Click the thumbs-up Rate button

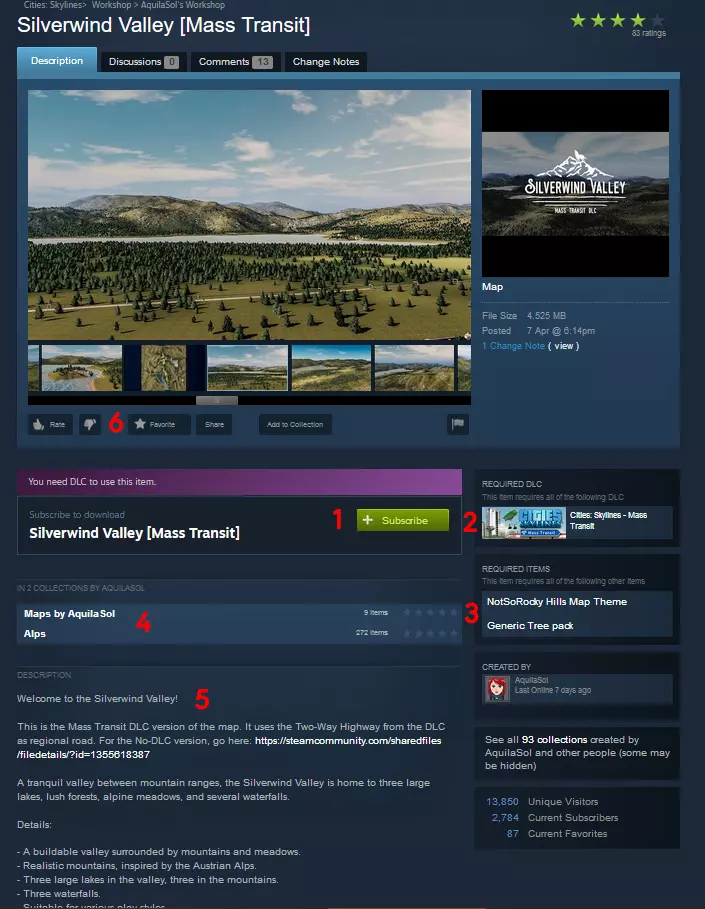[50, 424]
